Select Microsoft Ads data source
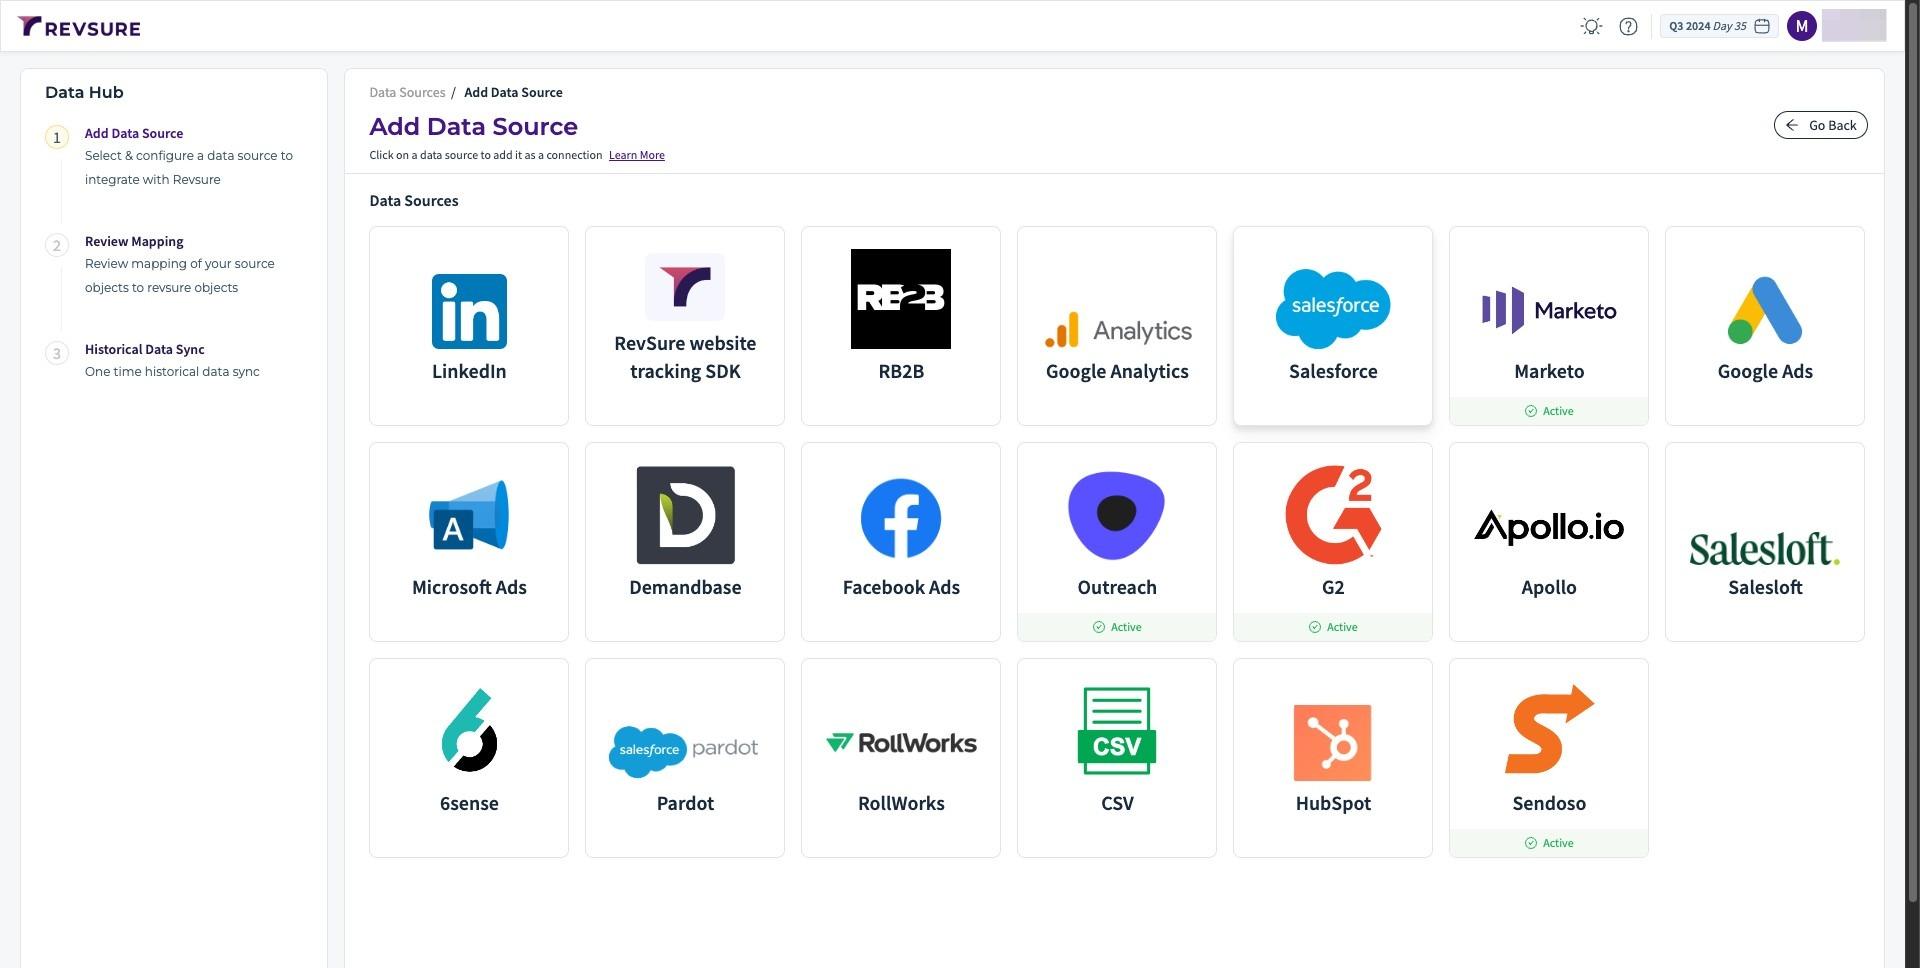Image resolution: width=1920 pixels, height=968 pixels. pos(469,542)
